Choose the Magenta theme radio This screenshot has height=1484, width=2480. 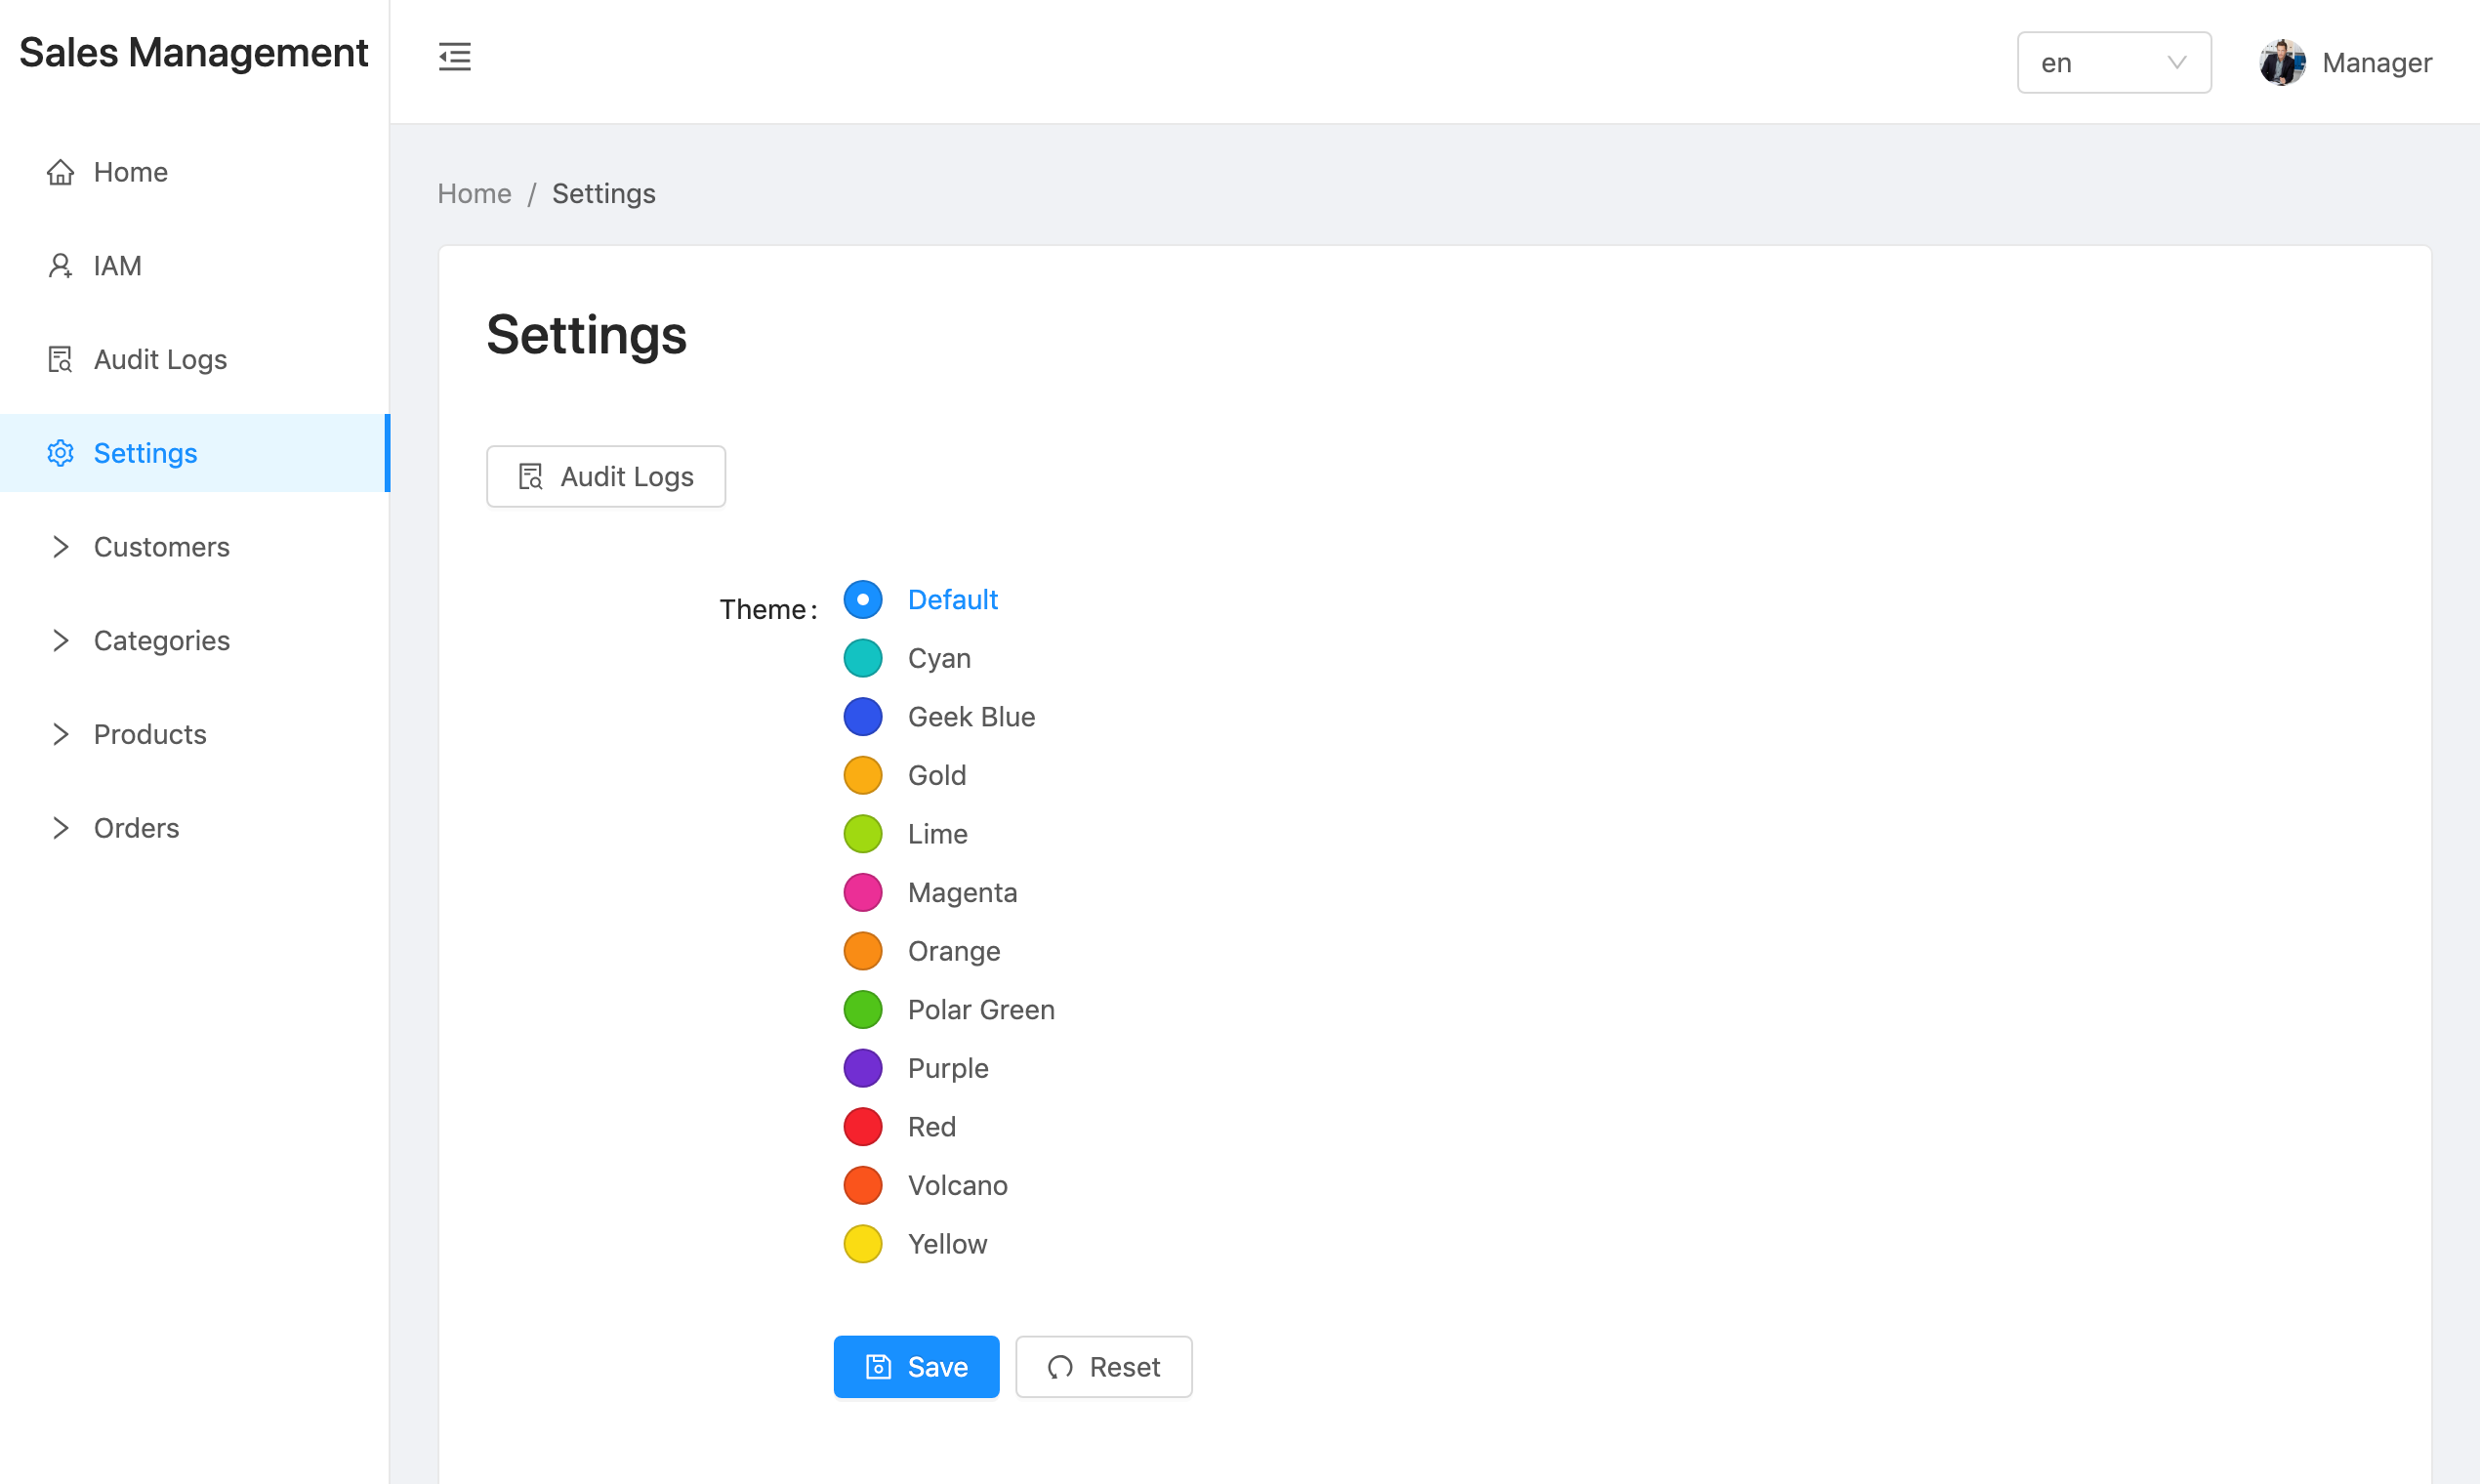[x=862, y=892]
